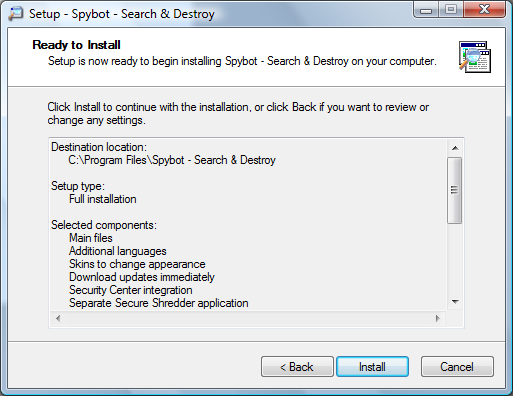Click the 'Additional languages' entry
The image size is (513, 396).
tap(118, 251)
